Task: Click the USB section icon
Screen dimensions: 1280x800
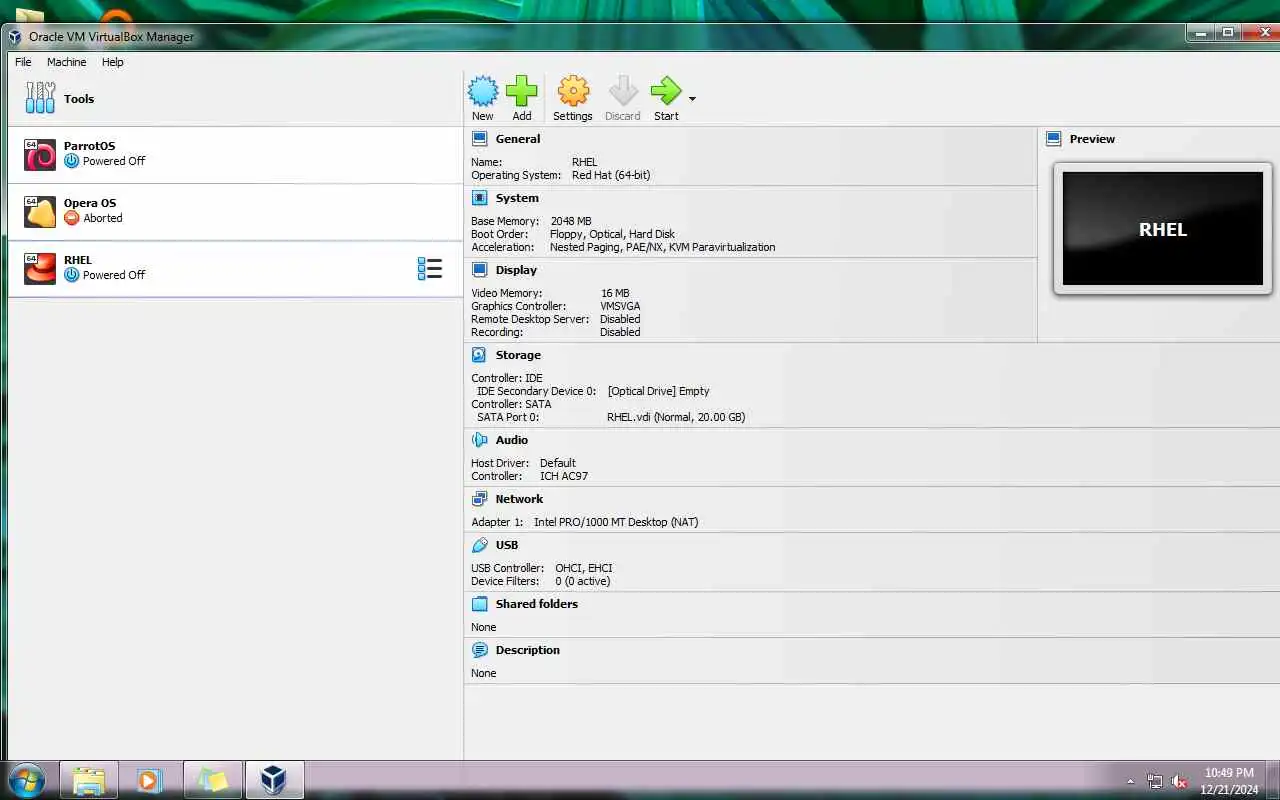Action: [480, 545]
